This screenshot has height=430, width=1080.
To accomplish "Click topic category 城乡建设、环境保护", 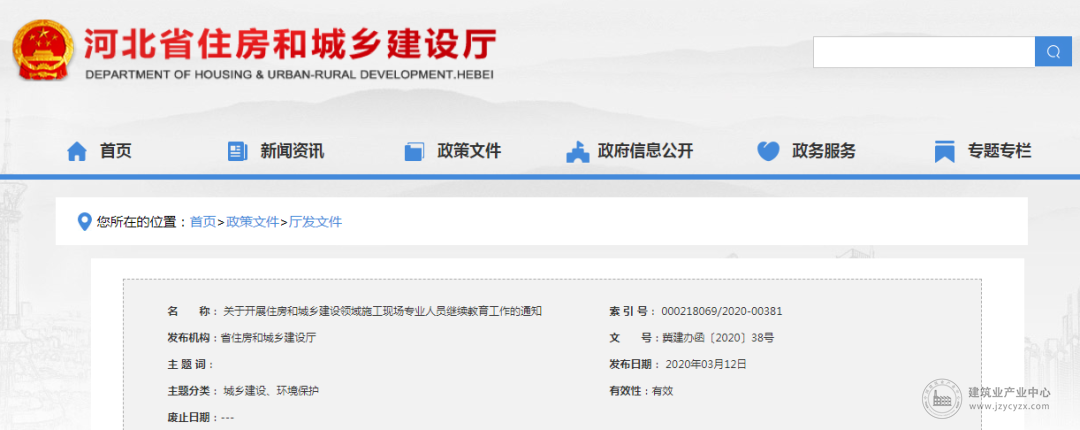I will pos(271,391).
